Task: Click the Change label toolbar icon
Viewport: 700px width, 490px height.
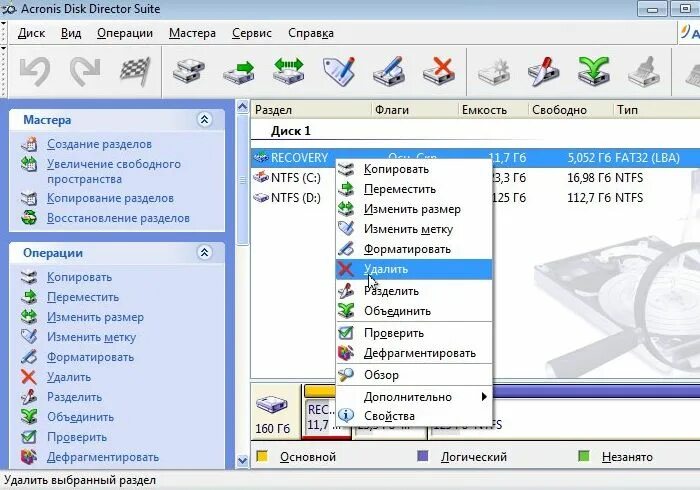Action: click(x=339, y=71)
